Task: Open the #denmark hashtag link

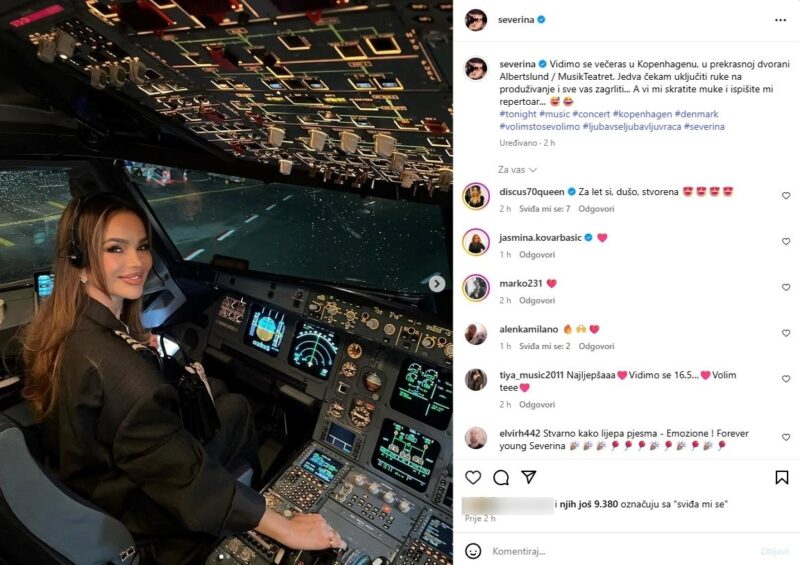Action: [x=696, y=114]
